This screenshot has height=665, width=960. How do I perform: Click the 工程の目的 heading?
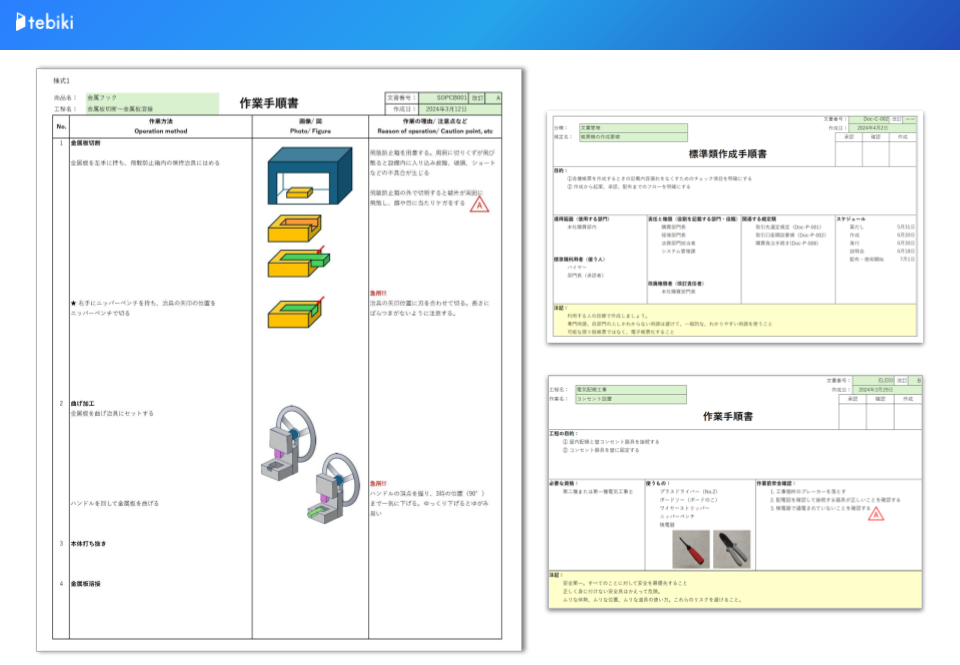tap(563, 434)
